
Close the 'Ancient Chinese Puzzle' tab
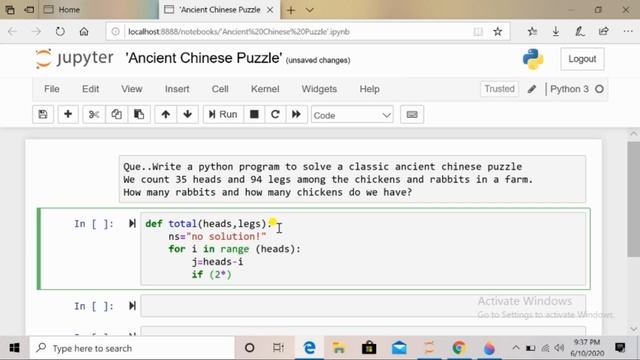[x=270, y=10]
